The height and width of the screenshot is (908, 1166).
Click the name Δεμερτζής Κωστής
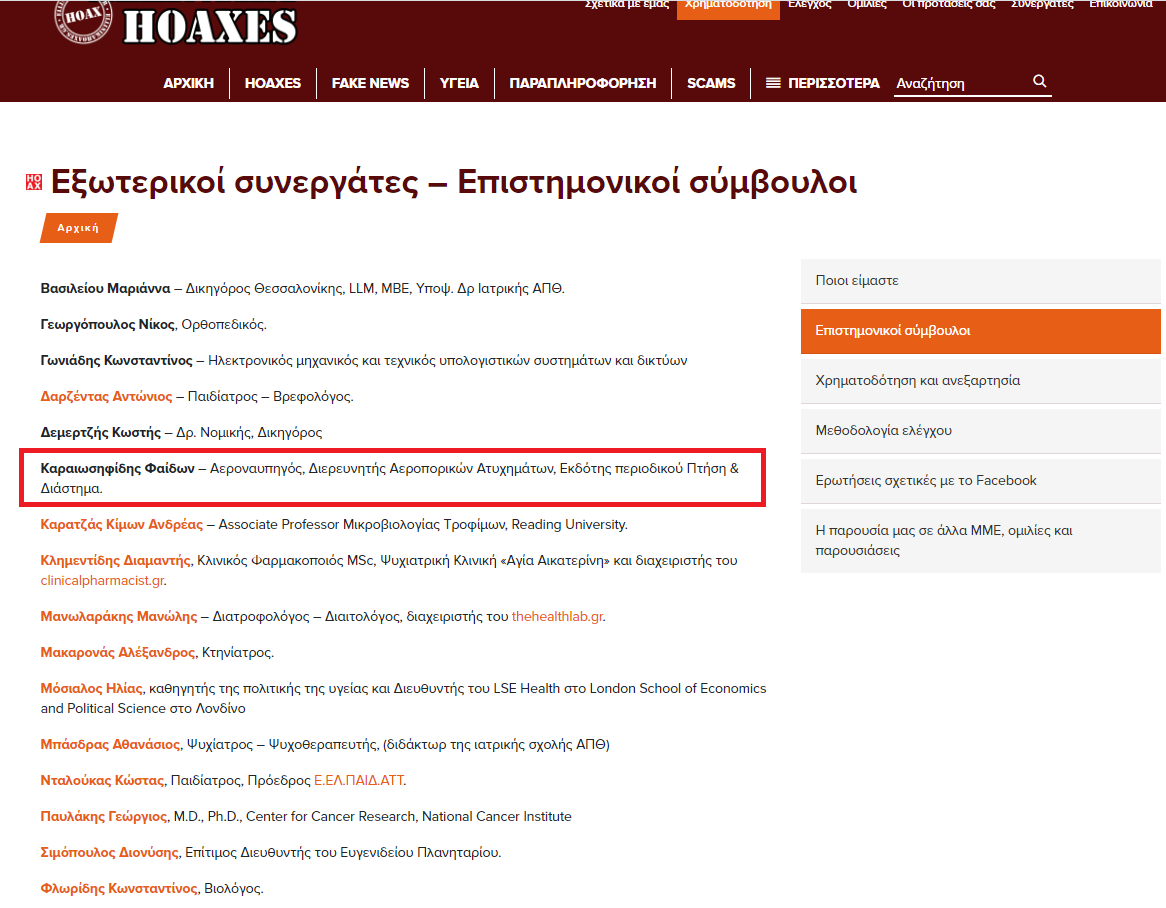point(100,432)
